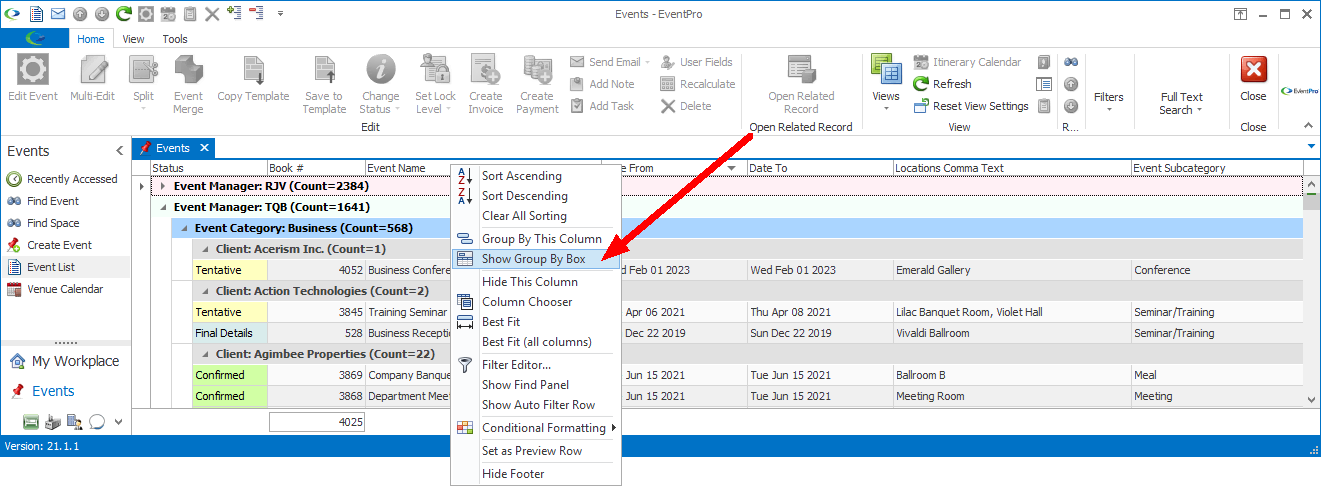Click green refresh arrow in quick access toolbar
Viewport: 1321px width, 486px height.
124,14
